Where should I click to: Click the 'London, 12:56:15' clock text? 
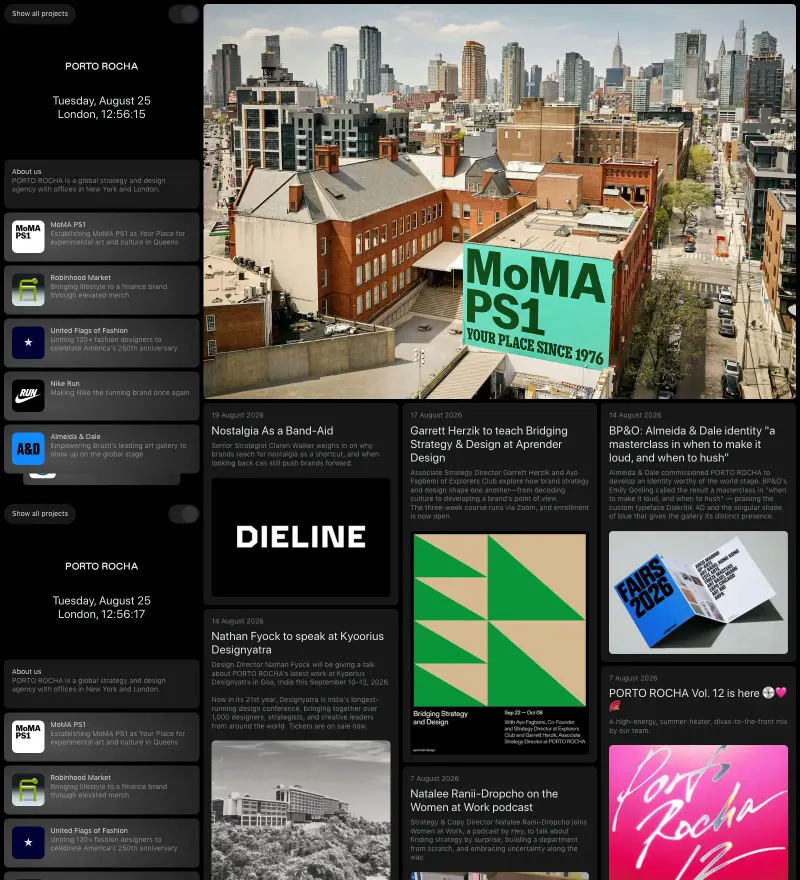pos(102,114)
